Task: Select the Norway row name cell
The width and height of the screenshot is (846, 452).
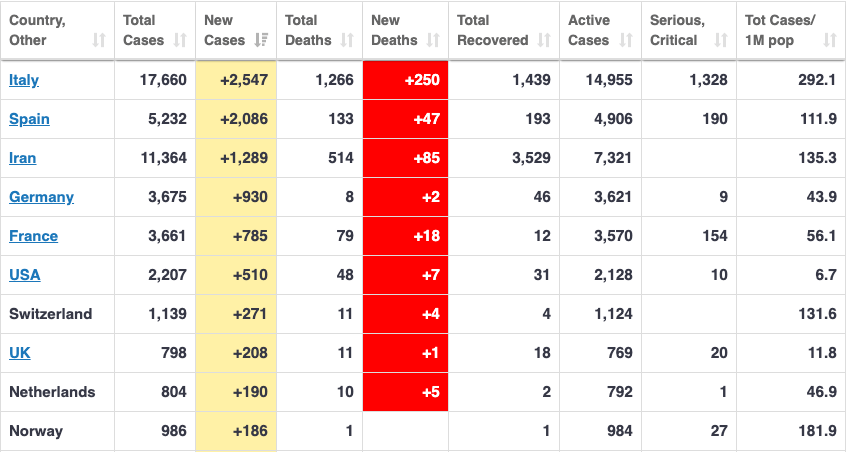Action: click(36, 431)
